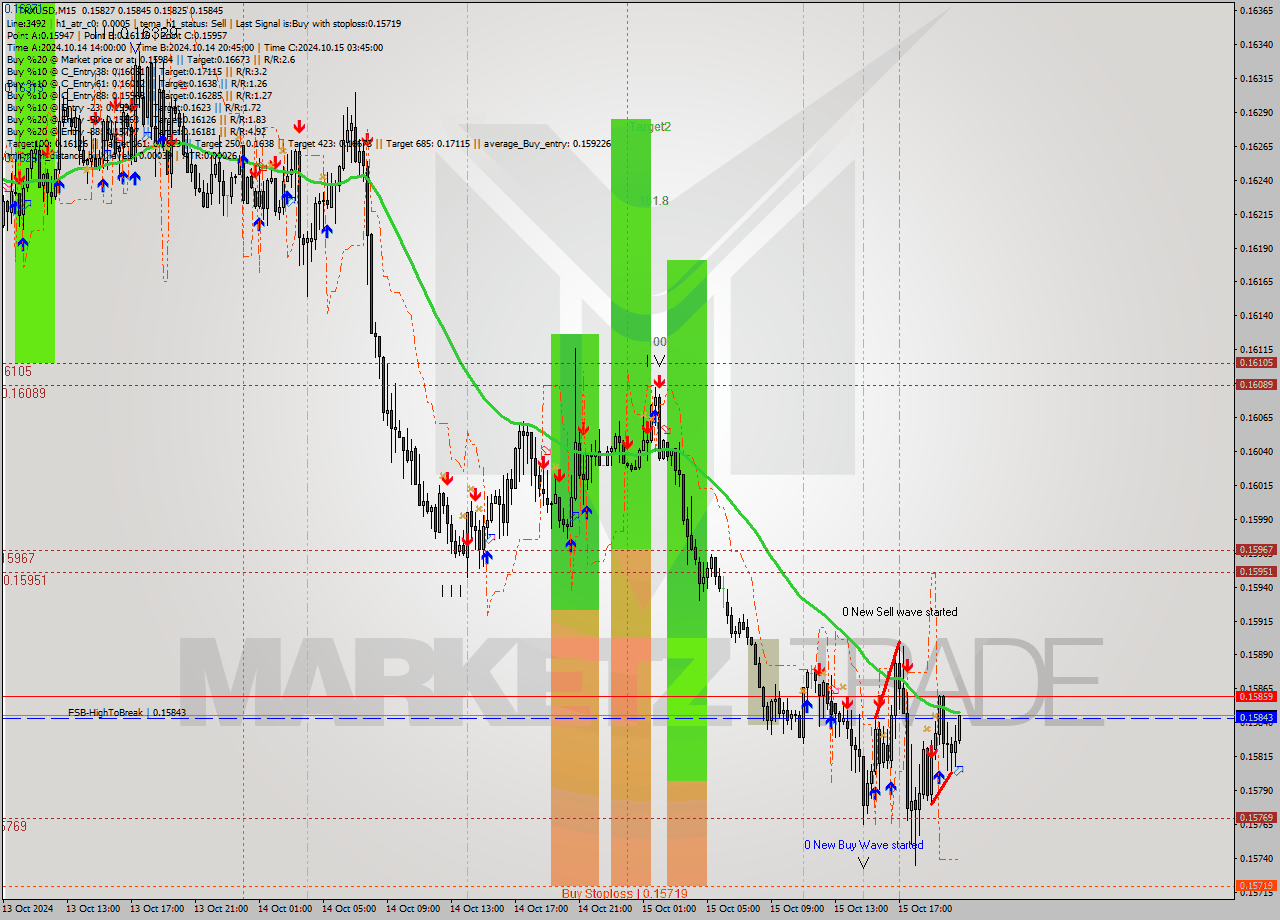Click the '15 Oct 17:00' time axis label
Viewport: 1280px width, 920px height.
925,909
